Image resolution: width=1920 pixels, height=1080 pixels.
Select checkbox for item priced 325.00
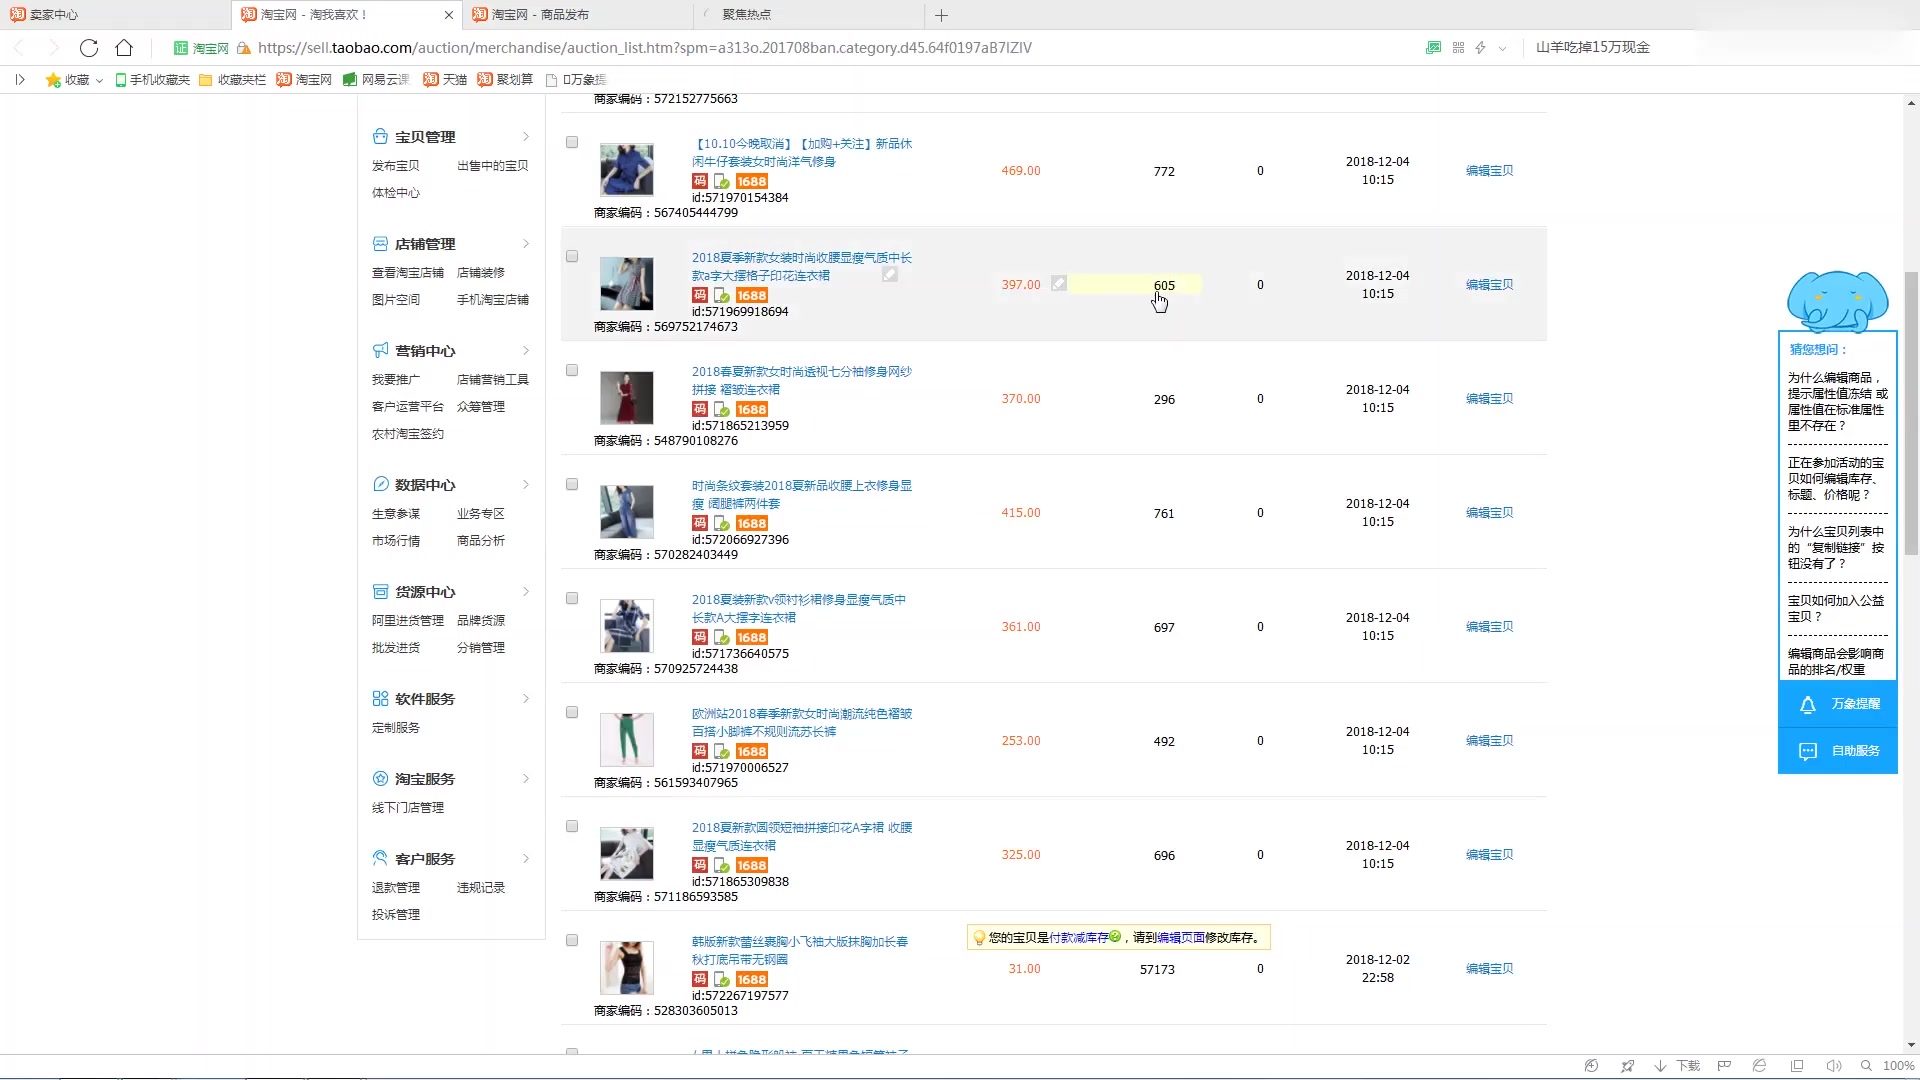tap(572, 827)
